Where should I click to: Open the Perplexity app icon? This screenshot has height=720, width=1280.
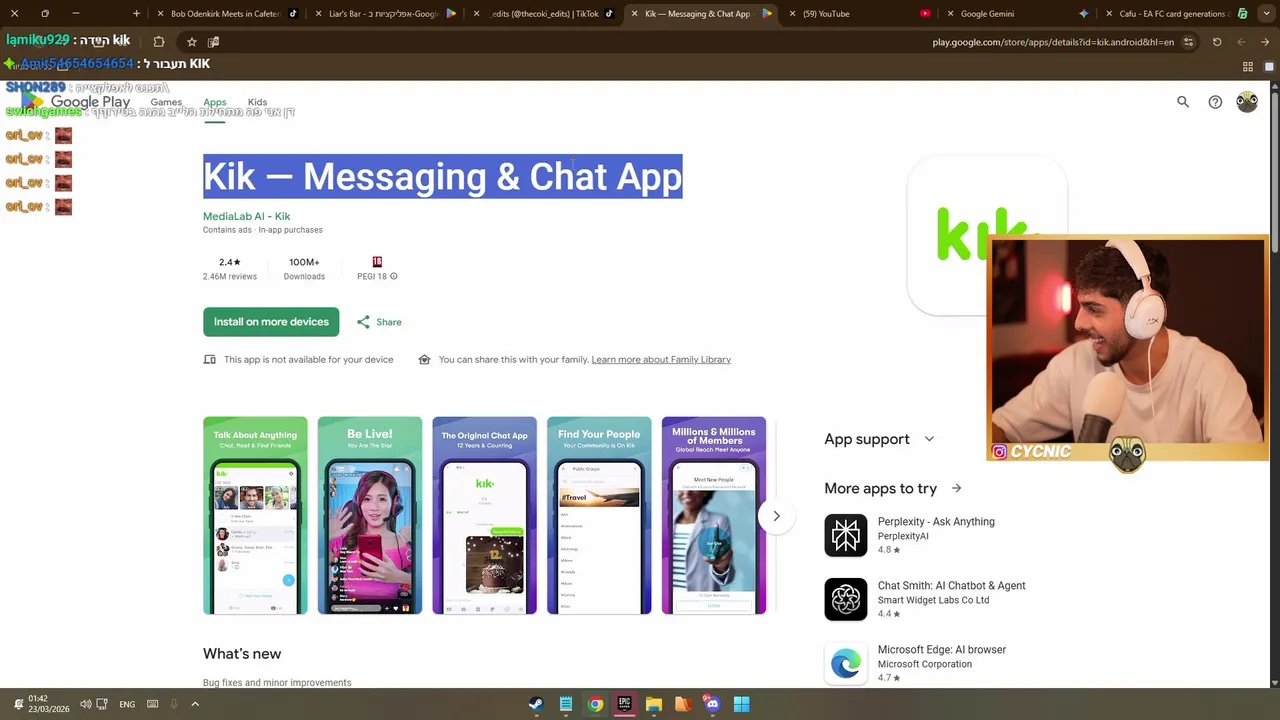[846, 536]
